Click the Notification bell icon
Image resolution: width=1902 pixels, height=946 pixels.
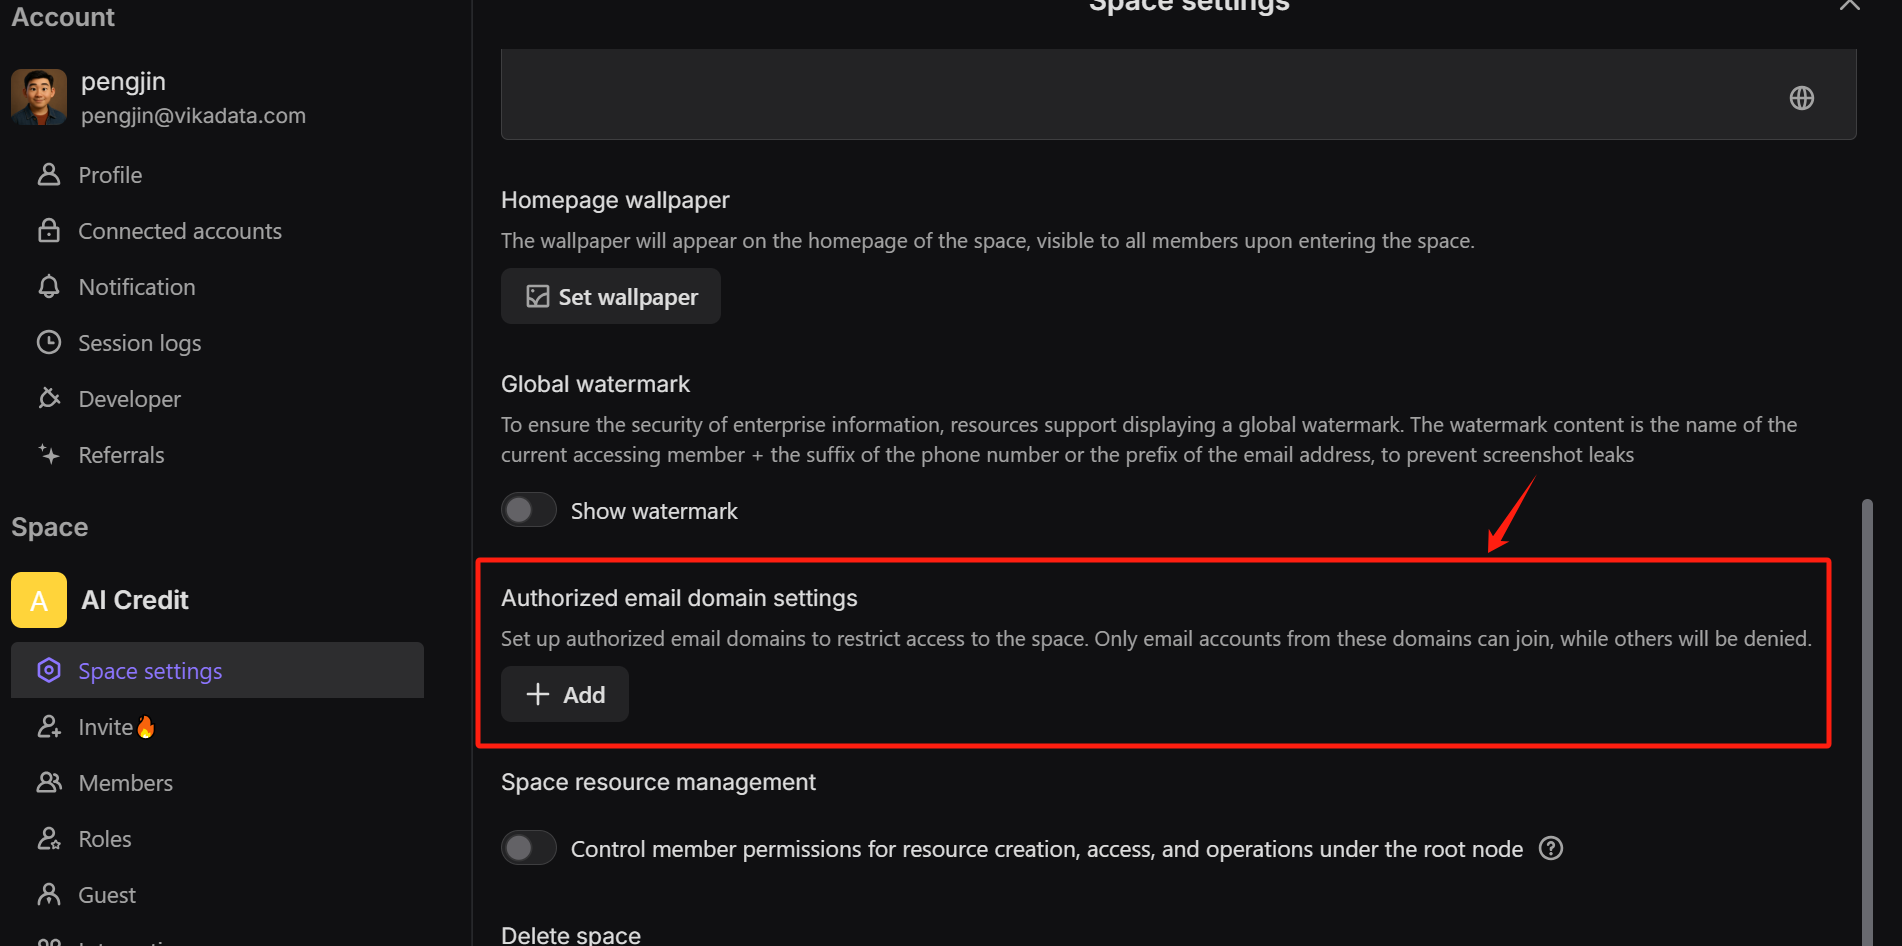49,287
